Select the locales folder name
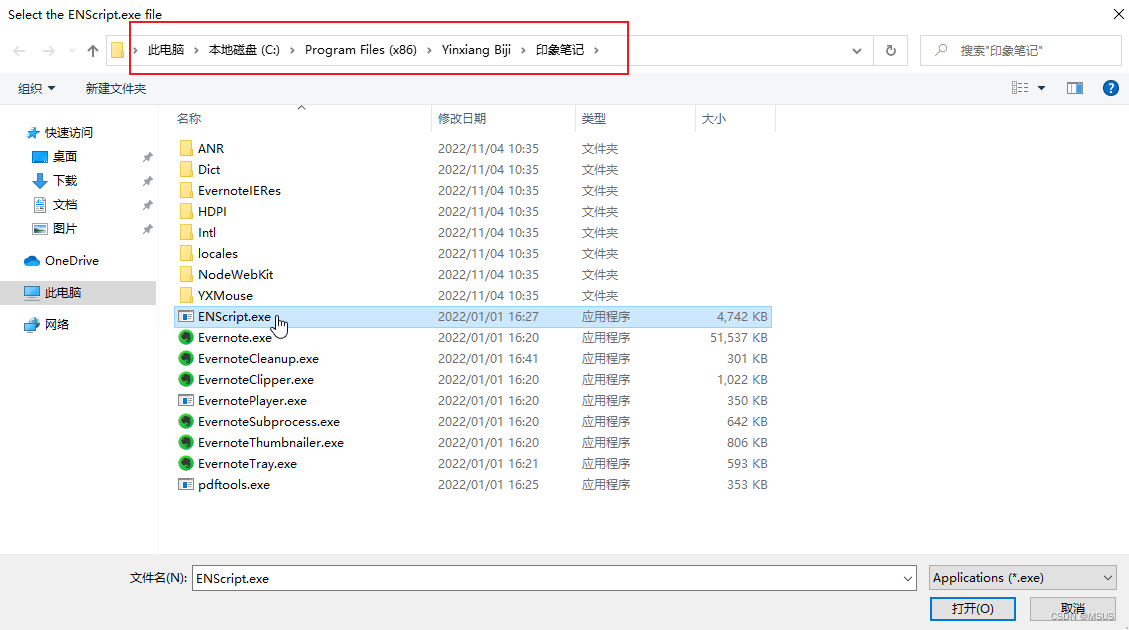 point(217,253)
